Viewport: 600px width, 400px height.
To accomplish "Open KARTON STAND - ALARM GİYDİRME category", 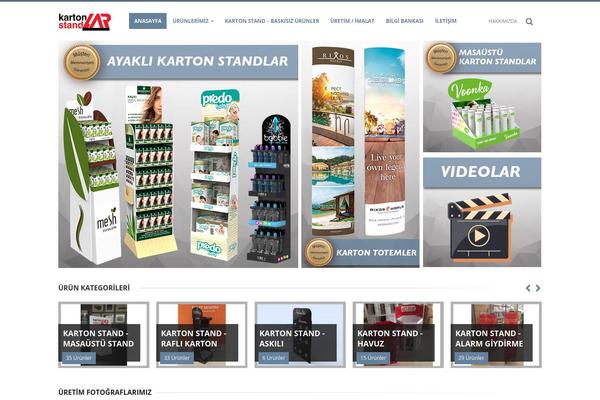I will [x=496, y=335].
